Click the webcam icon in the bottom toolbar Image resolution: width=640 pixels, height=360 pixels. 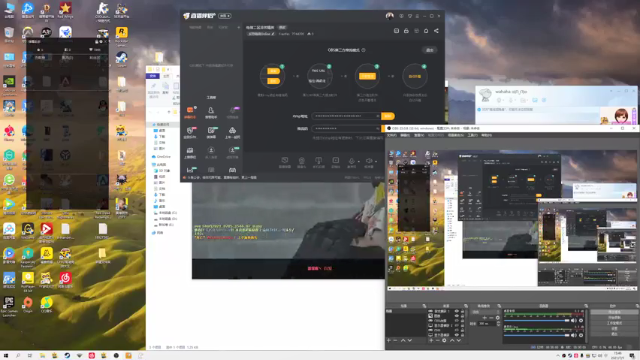point(302,161)
